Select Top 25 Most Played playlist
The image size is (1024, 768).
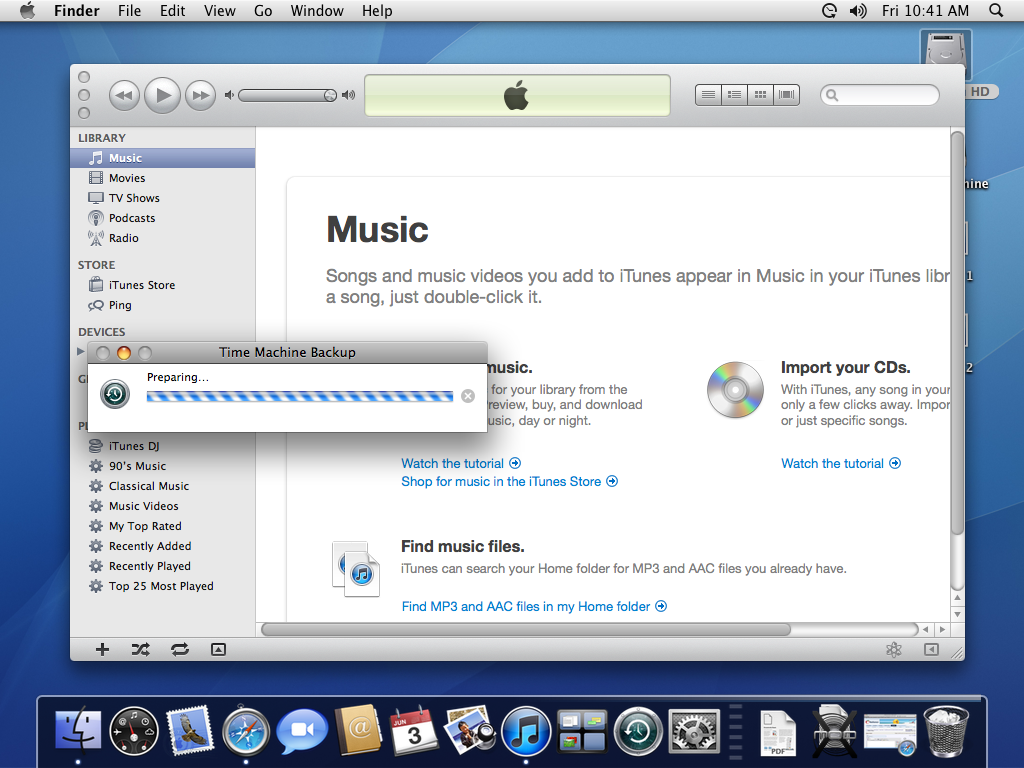[163, 586]
